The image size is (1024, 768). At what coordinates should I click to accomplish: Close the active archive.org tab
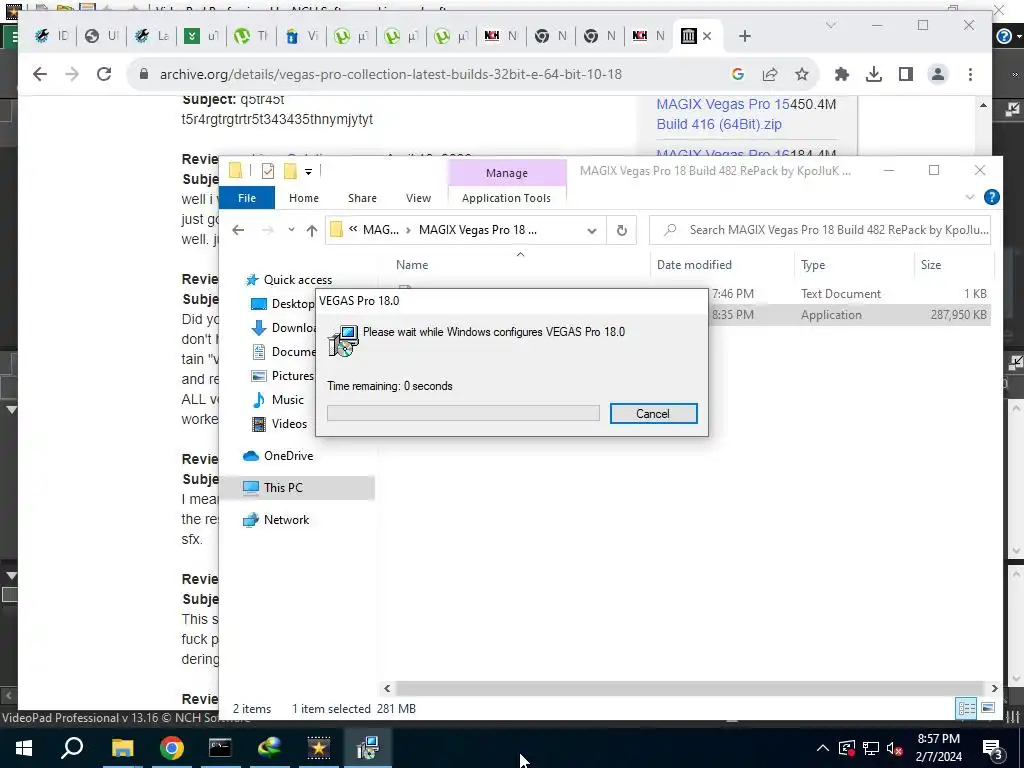click(707, 37)
